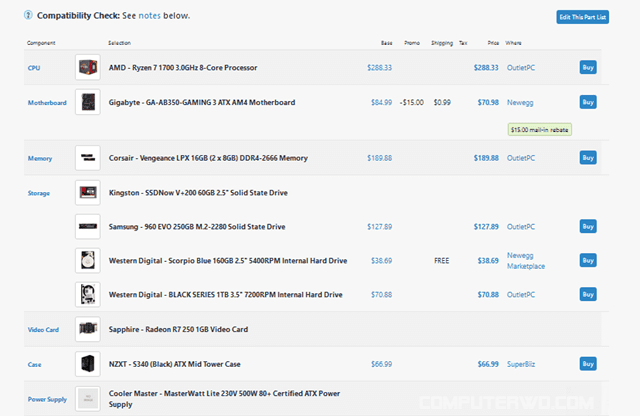
Task: Click the $127.89 Samsung SSD base price
Action: [x=380, y=227]
